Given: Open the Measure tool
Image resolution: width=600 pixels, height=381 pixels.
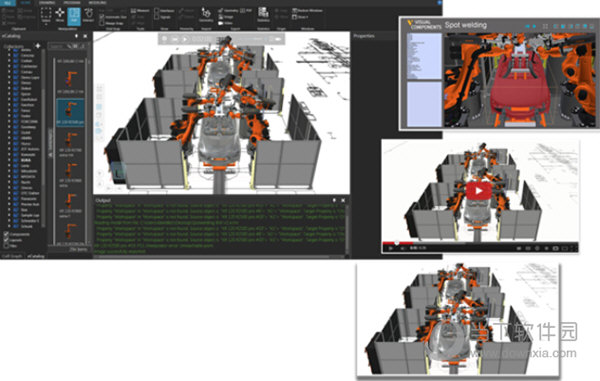Looking at the screenshot, I should click(140, 11).
